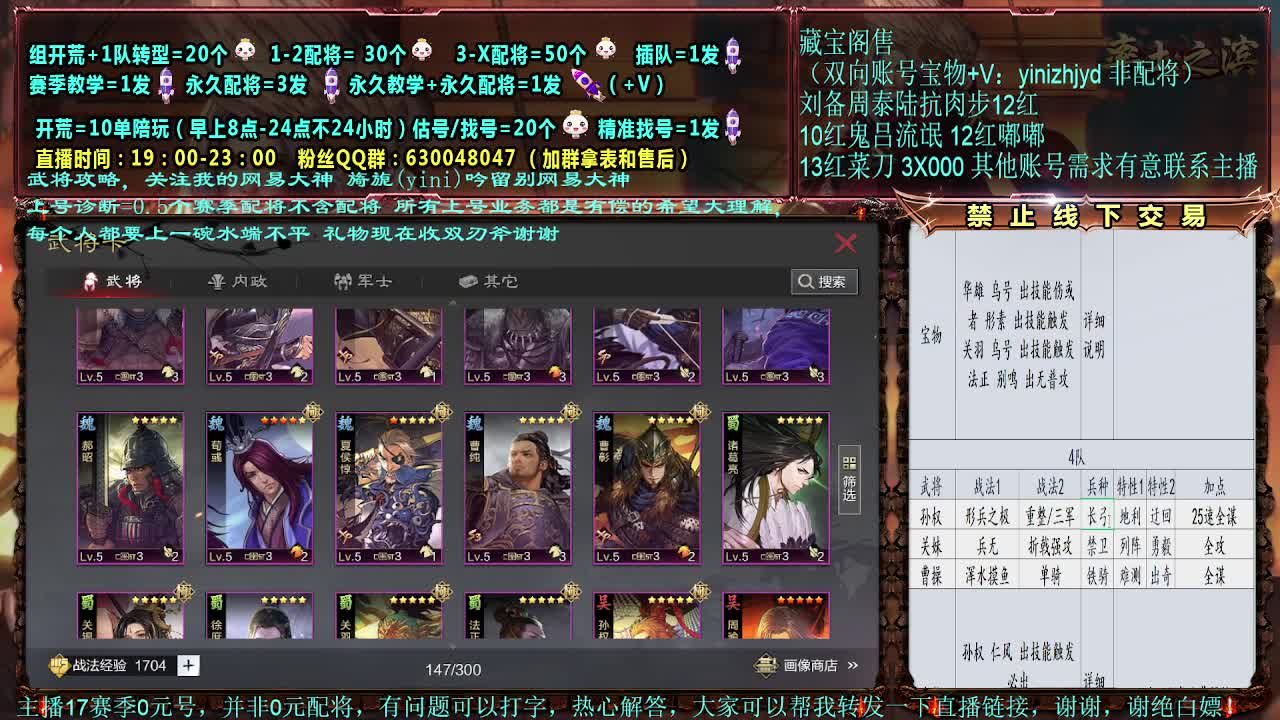This screenshot has width=1280, height=720.
Task: Click the badge on 曹纯's card
Action: [x=571, y=411]
